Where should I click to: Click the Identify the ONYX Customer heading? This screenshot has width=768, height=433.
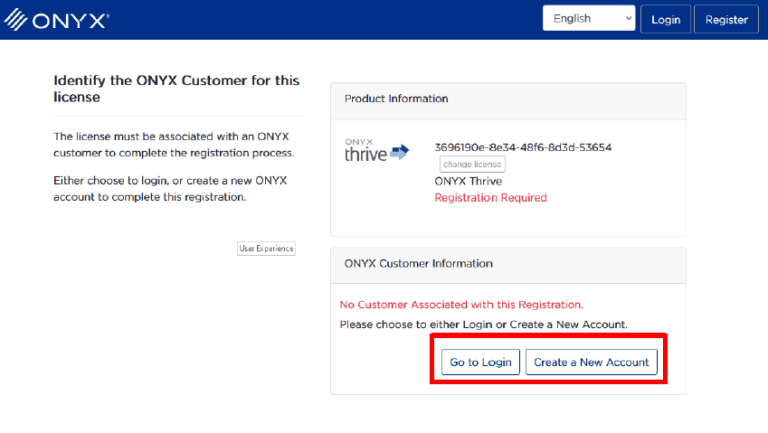[x=176, y=89]
